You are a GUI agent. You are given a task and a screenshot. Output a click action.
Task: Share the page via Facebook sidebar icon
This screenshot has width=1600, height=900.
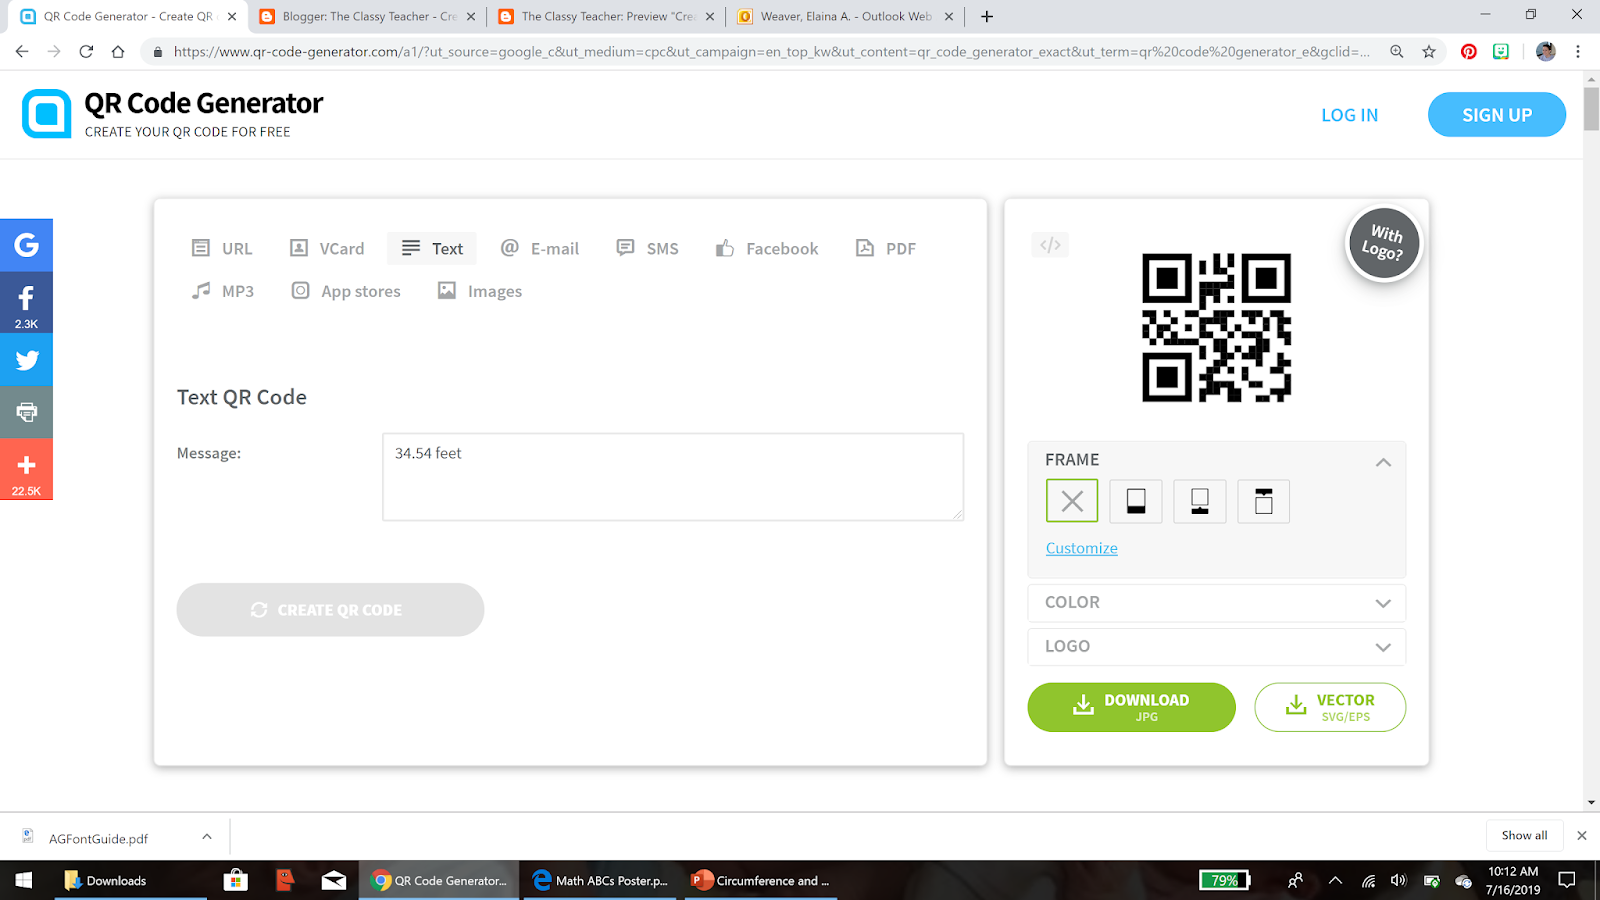(26, 303)
